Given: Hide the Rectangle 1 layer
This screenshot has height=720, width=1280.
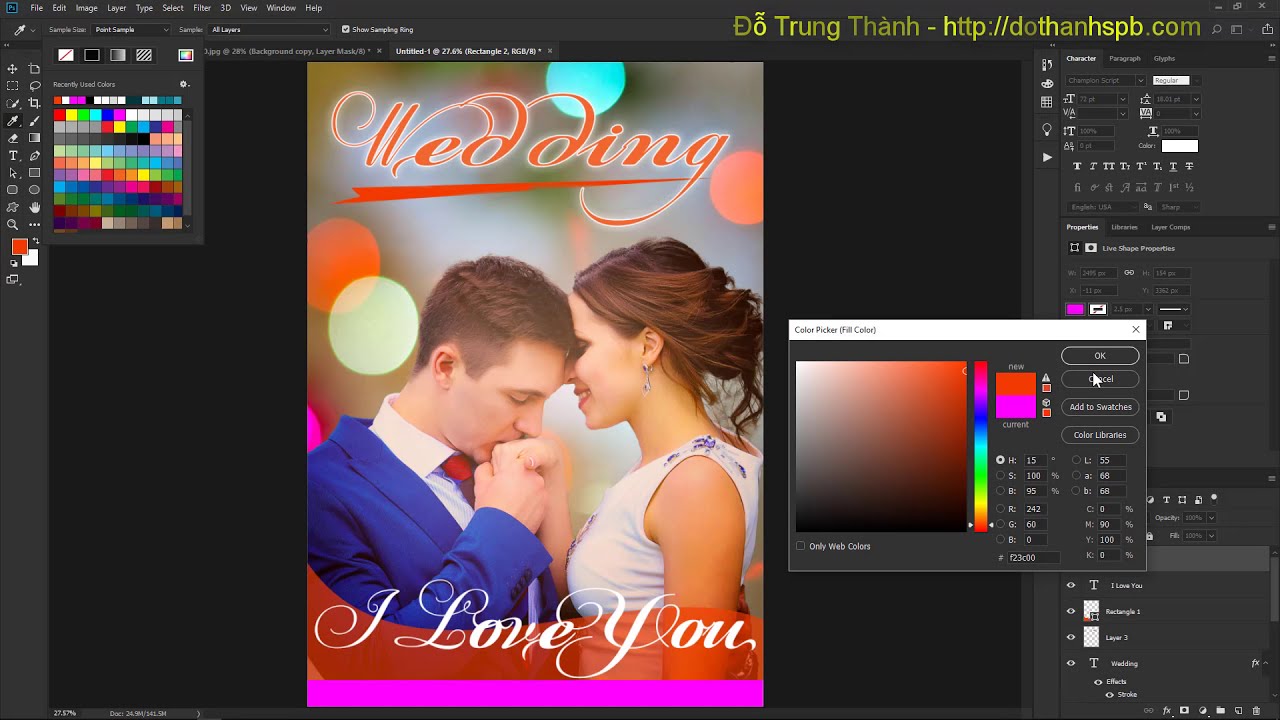Looking at the screenshot, I should point(1071,611).
